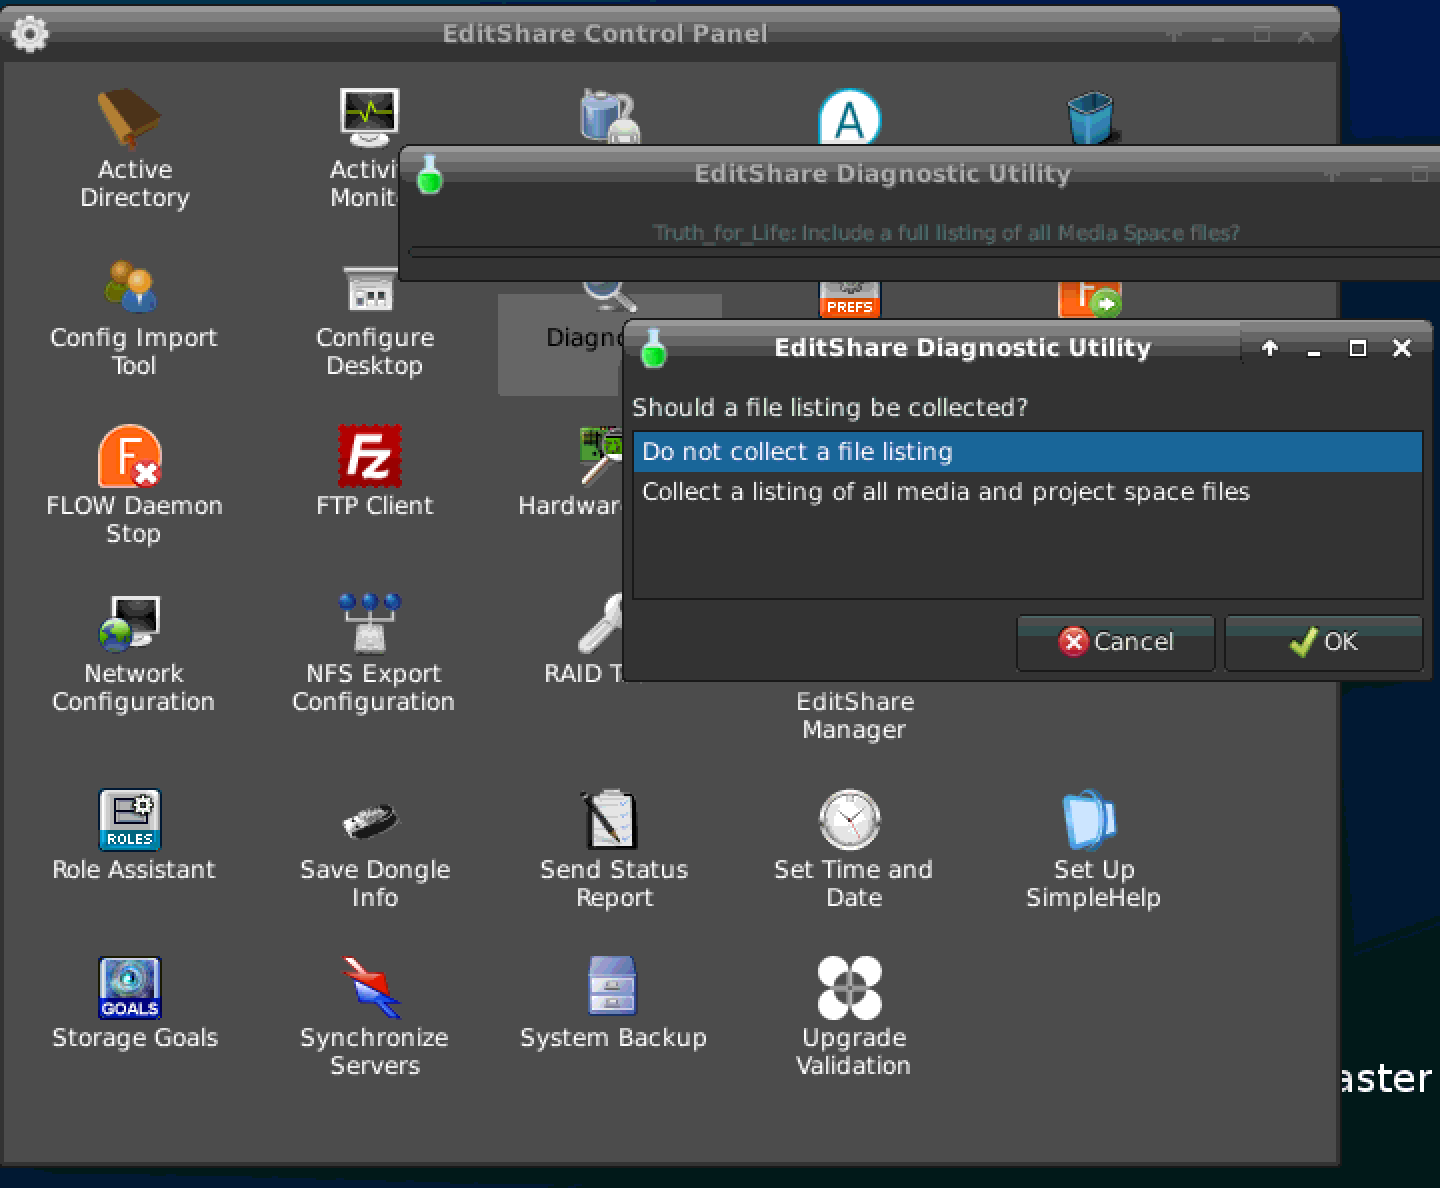Click the Cancel button in the dialog
Viewport: 1440px width, 1188px height.
pyautogui.click(x=1115, y=642)
